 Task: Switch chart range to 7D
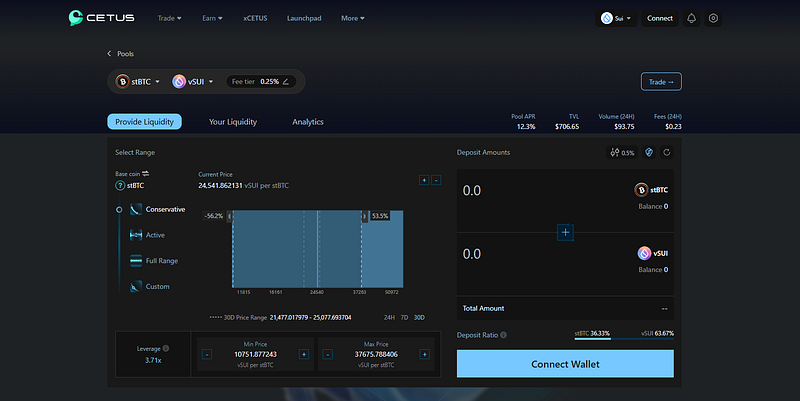(x=405, y=317)
